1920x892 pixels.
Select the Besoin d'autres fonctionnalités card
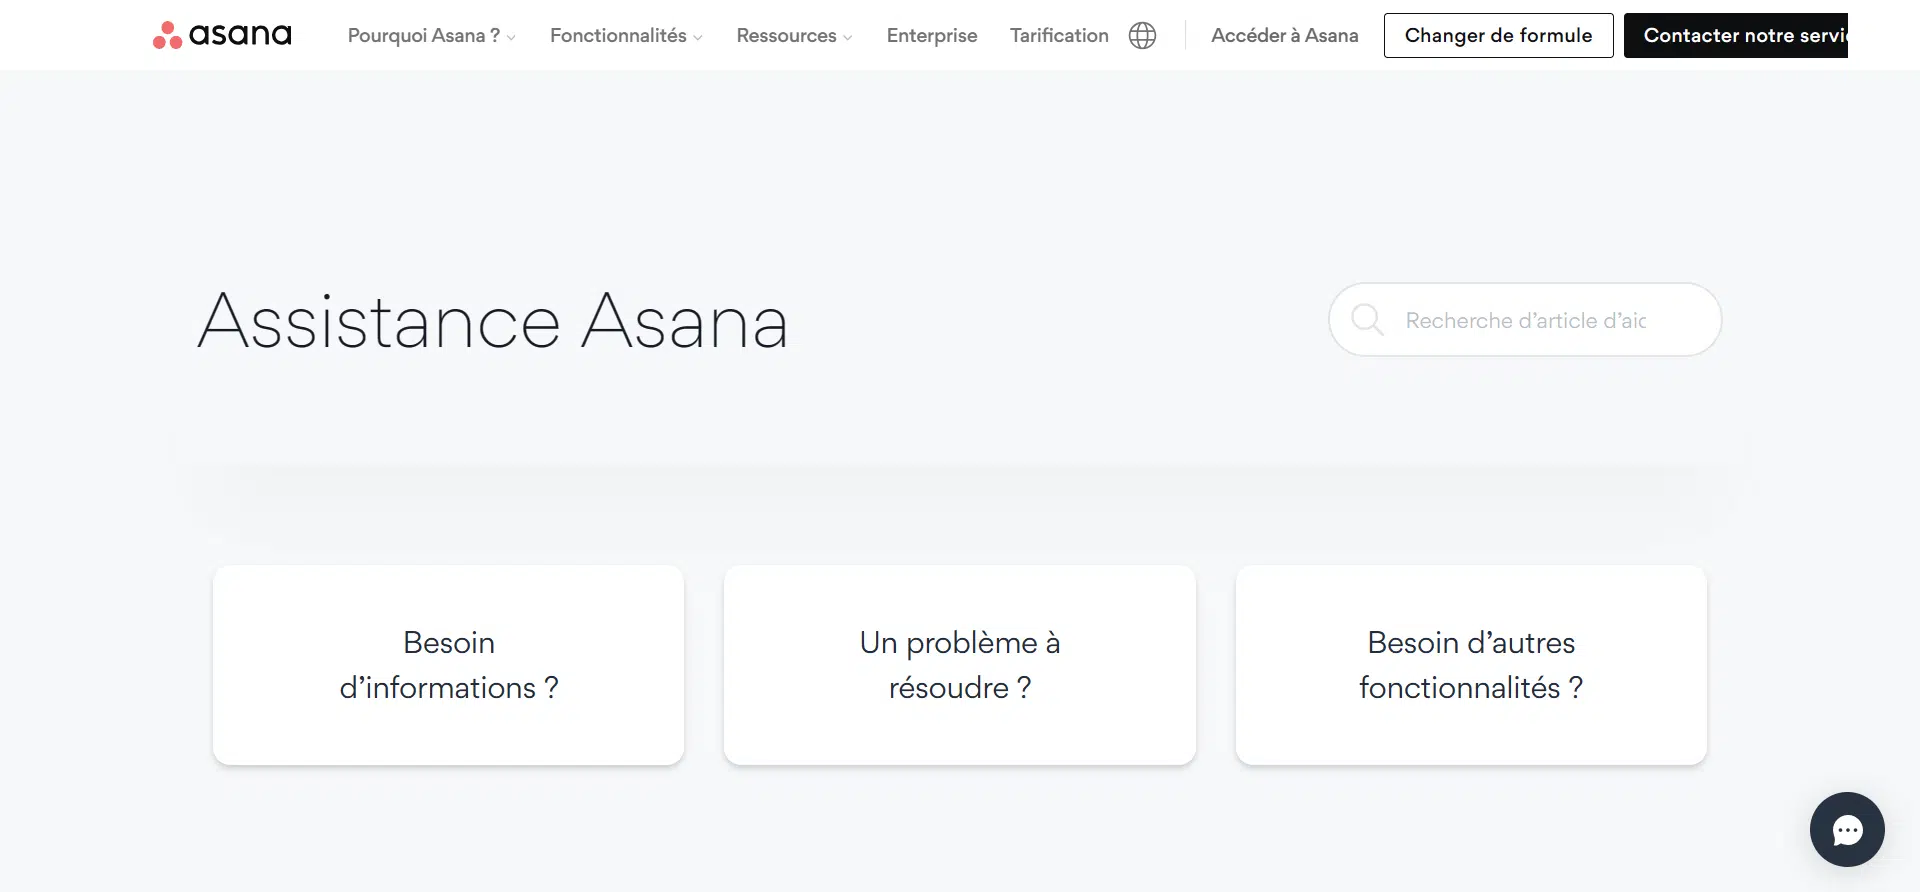(x=1470, y=665)
